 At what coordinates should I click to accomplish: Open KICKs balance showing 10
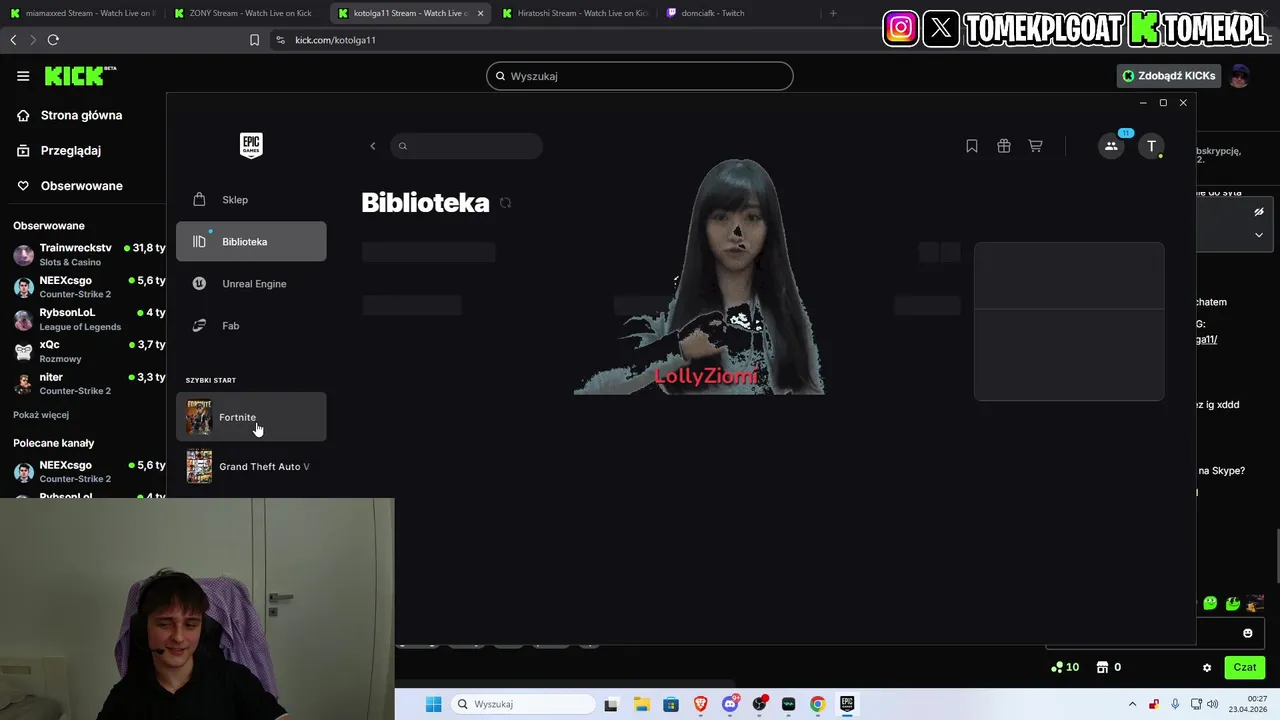point(1065,667)
